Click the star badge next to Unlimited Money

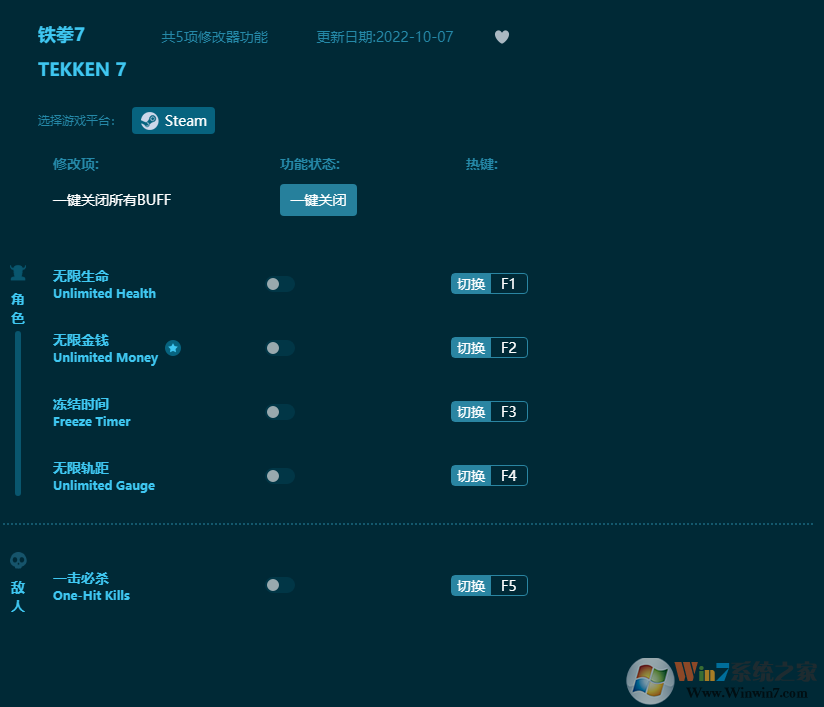coord(173,348)
